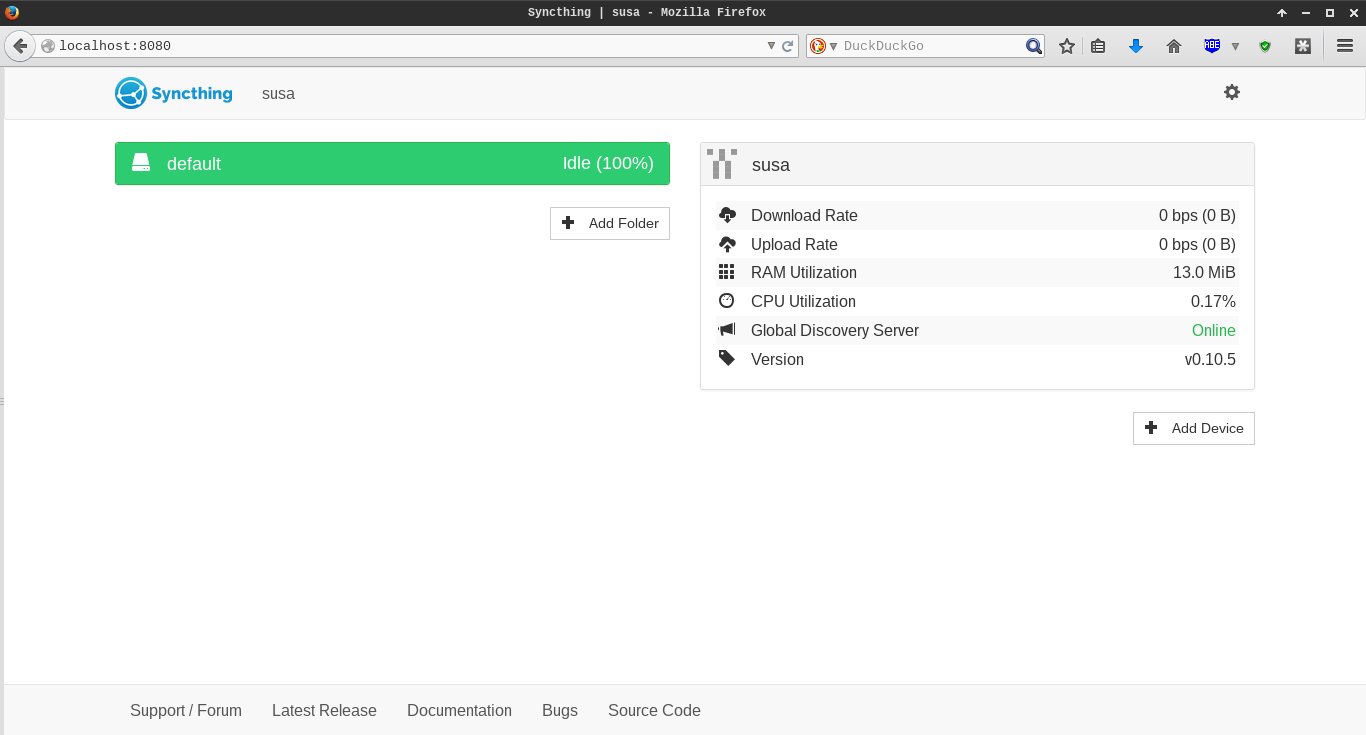Screen dimensions: 1366x735
Task: Click the Add Folder button
Action: [610, 223]
